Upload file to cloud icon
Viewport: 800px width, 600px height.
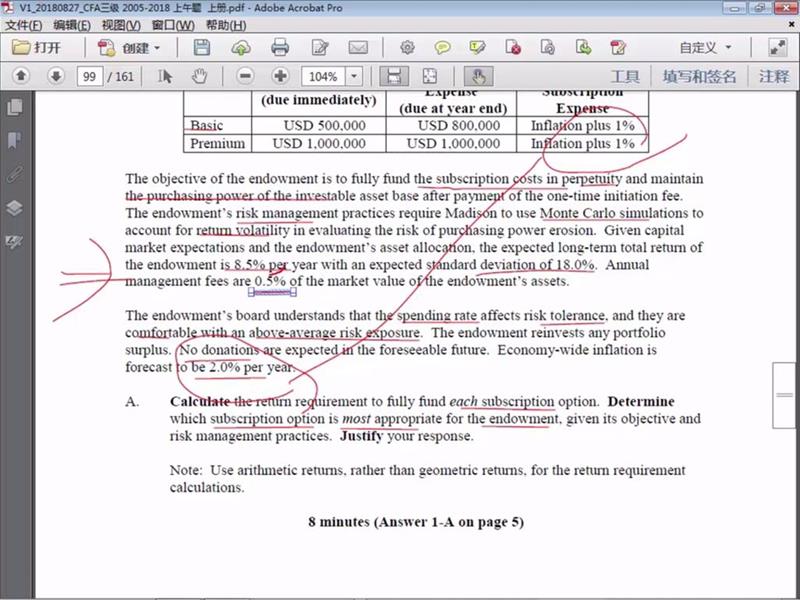coord(241,48)
